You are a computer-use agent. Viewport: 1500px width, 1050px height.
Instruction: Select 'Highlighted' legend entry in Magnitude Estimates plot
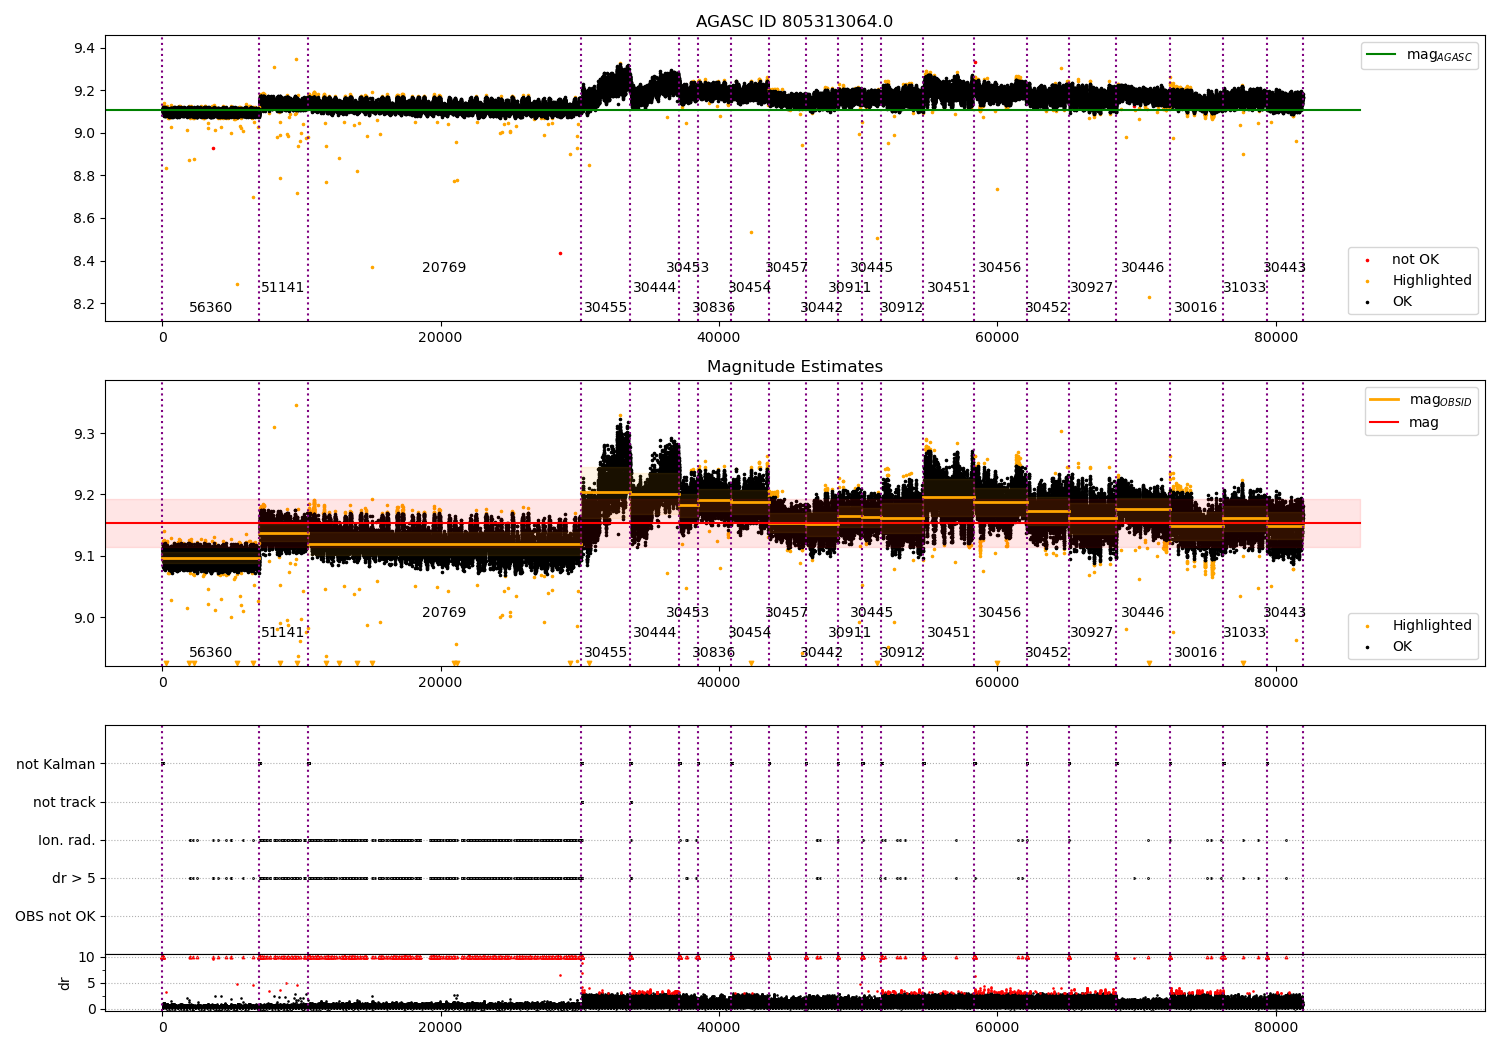(1431, 626)
